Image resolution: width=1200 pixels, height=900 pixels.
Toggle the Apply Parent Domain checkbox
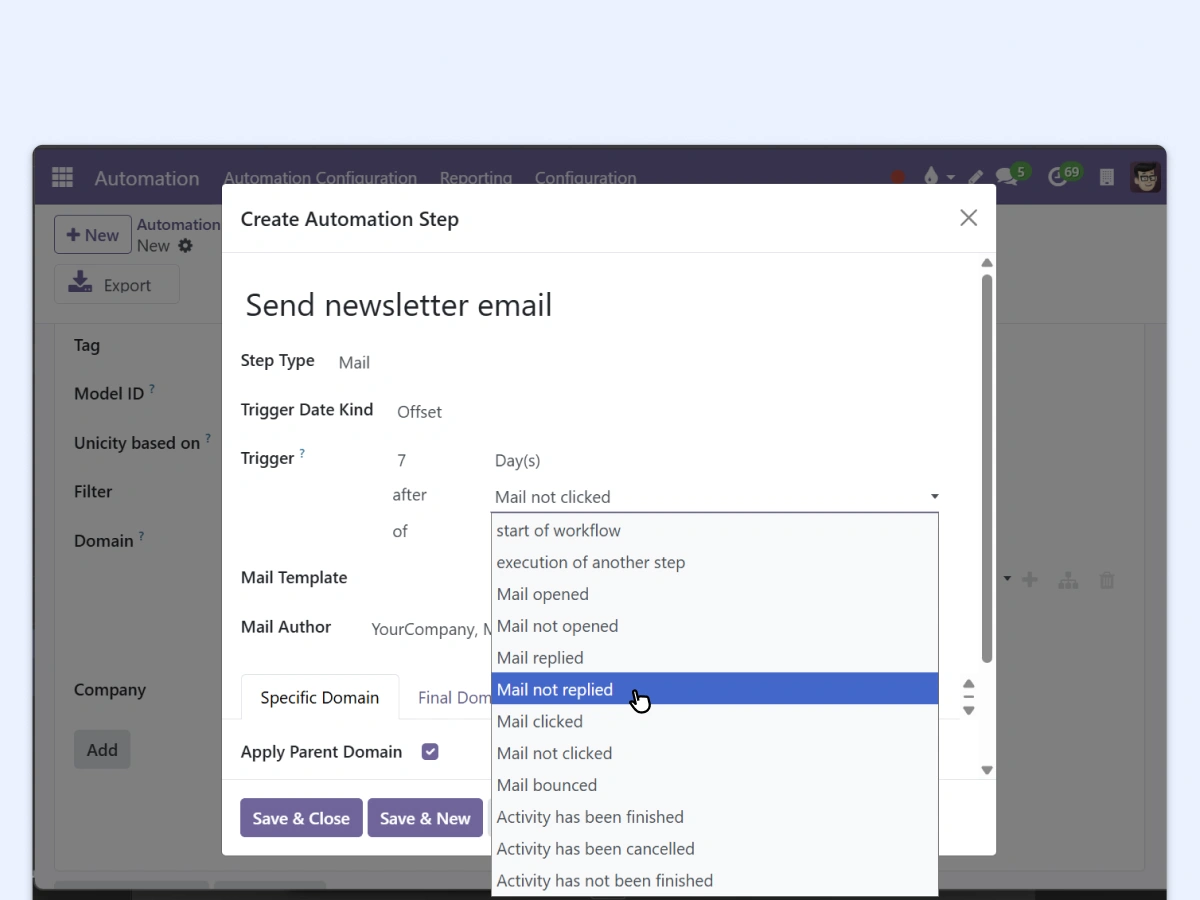click(x=430, y=752)
